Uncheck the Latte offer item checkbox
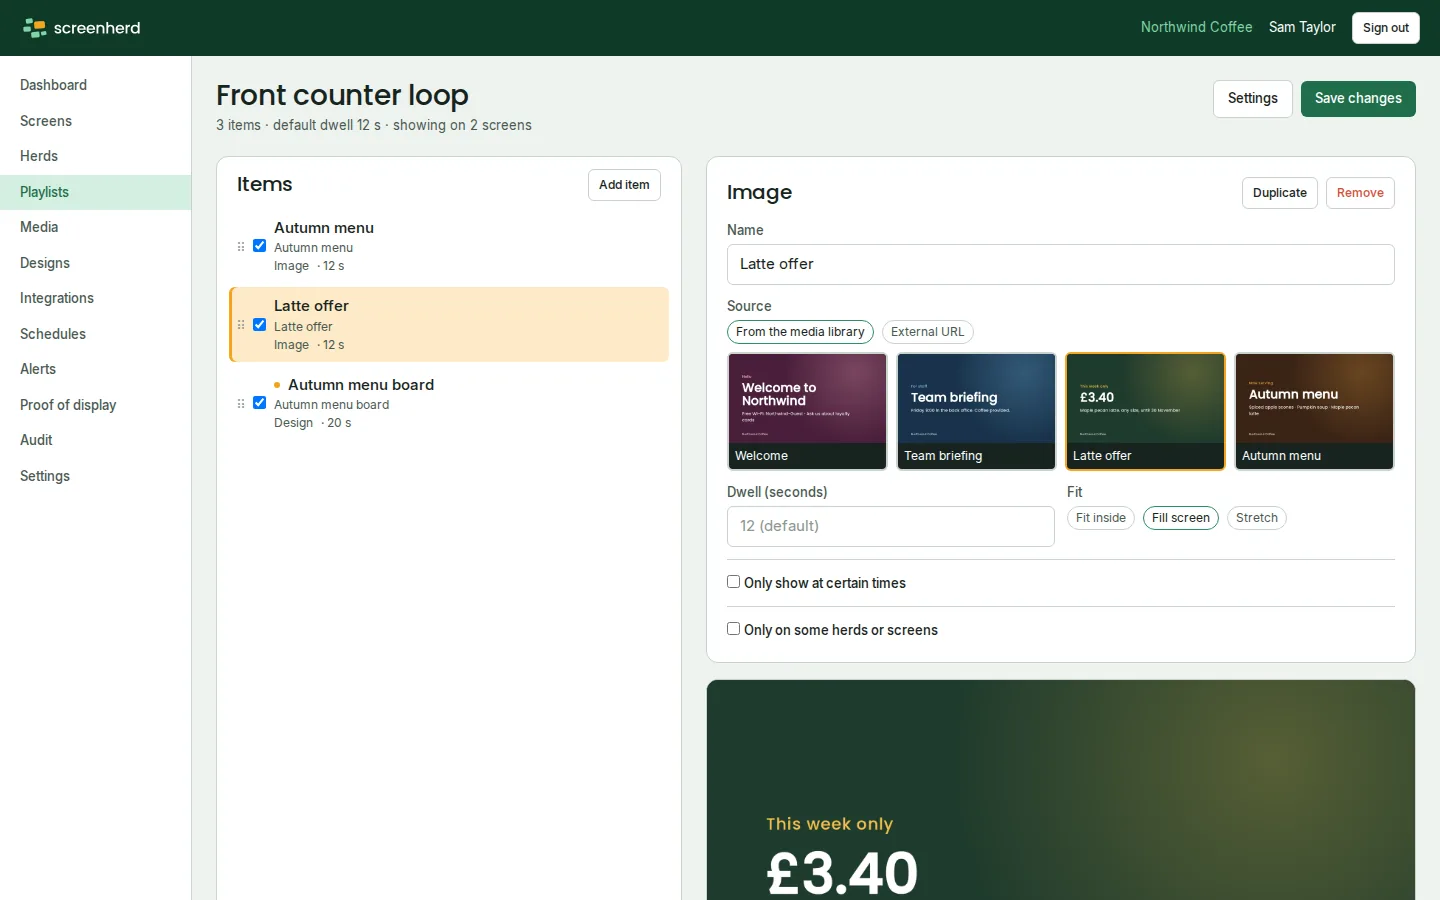The image size is (1440, 900). 260,325
